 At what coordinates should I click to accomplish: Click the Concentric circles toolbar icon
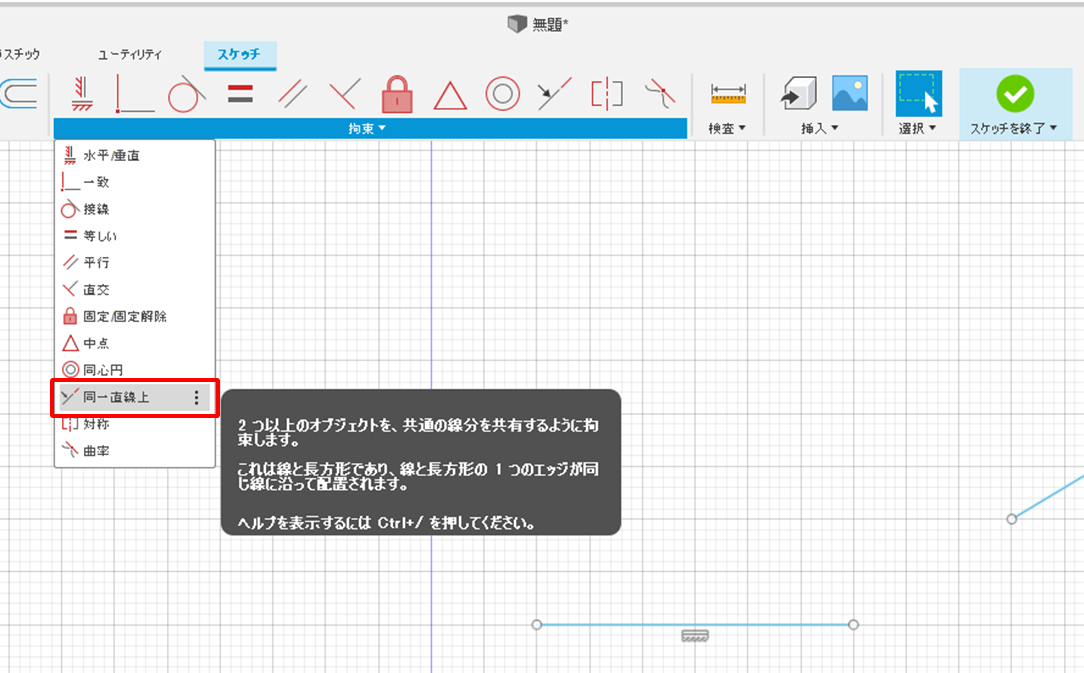pos(502,94)
